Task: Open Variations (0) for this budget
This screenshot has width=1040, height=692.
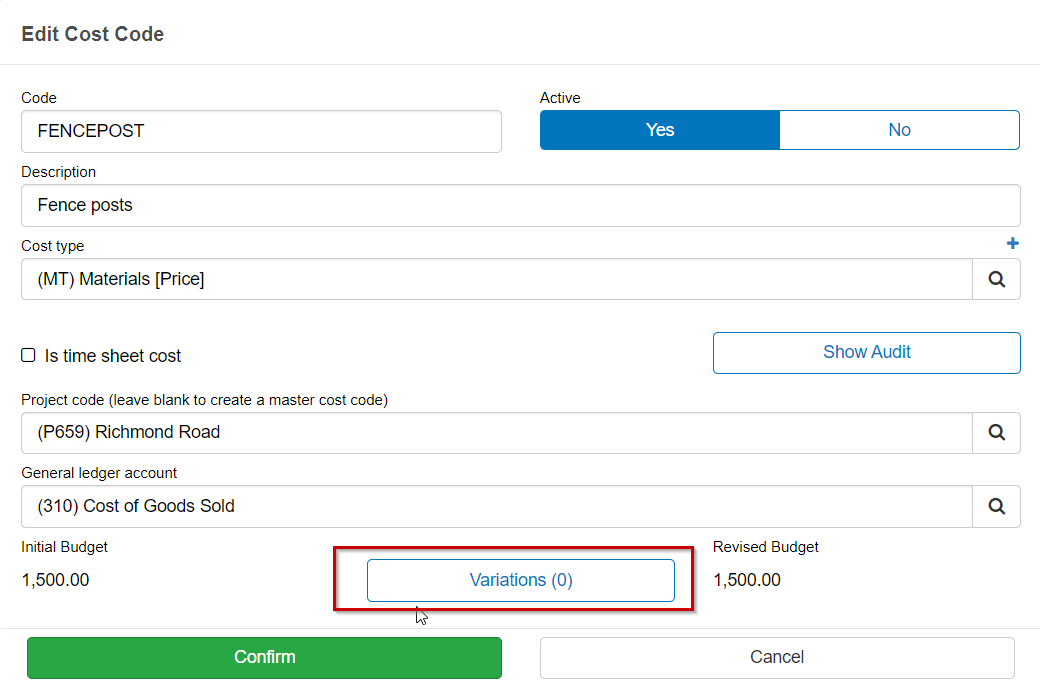Action: [x=521, y=581]
